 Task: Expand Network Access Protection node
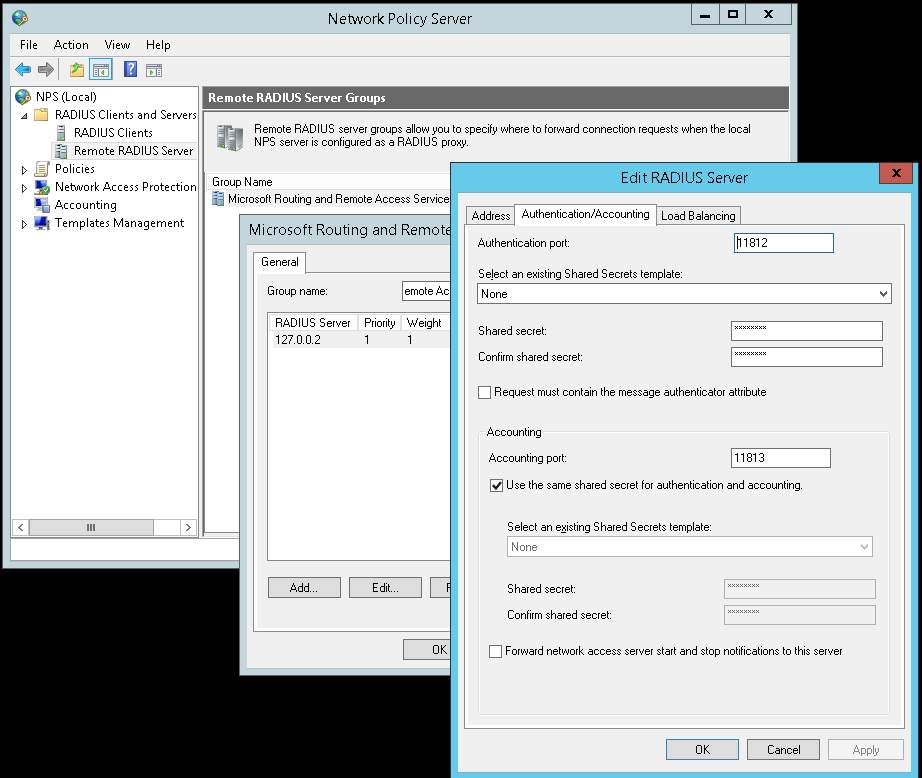coord(24,188)
